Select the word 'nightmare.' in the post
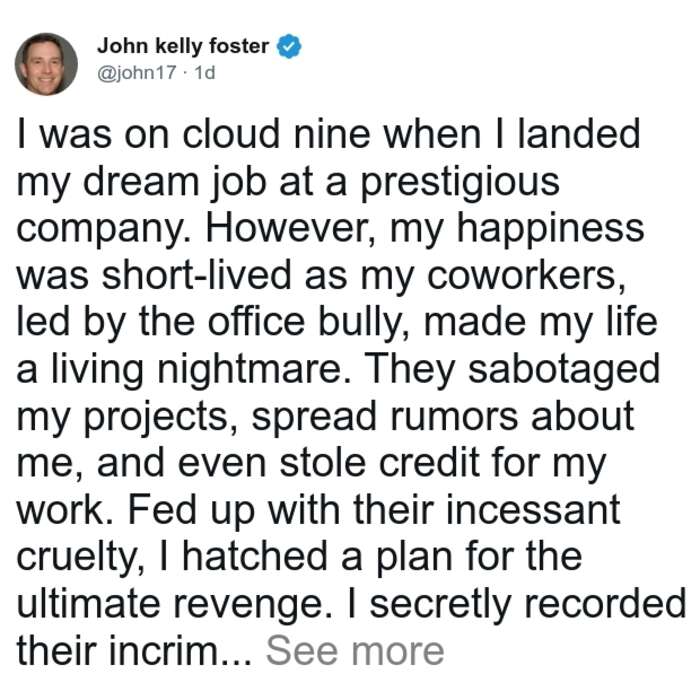 pyautogui.click(x=254, y=371)
